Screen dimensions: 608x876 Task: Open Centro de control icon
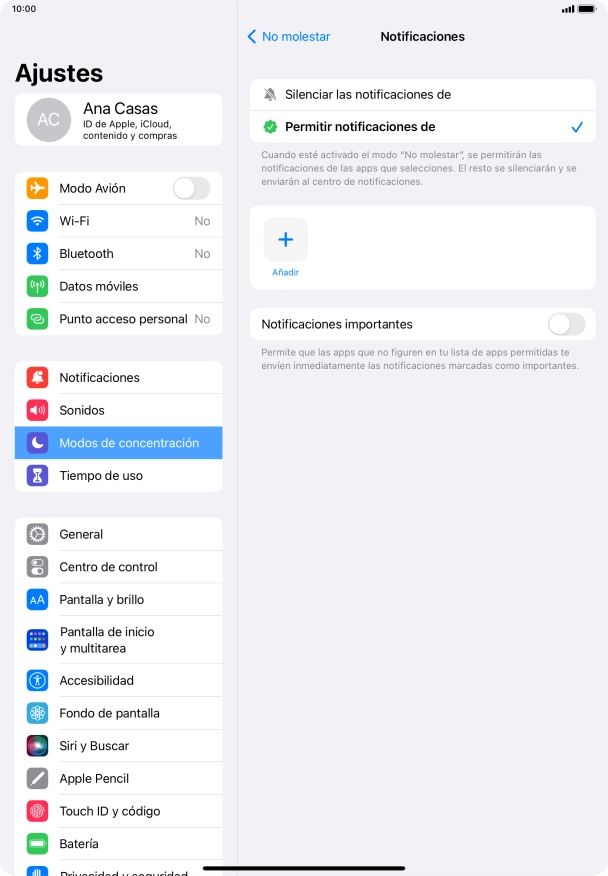[37, 566]
